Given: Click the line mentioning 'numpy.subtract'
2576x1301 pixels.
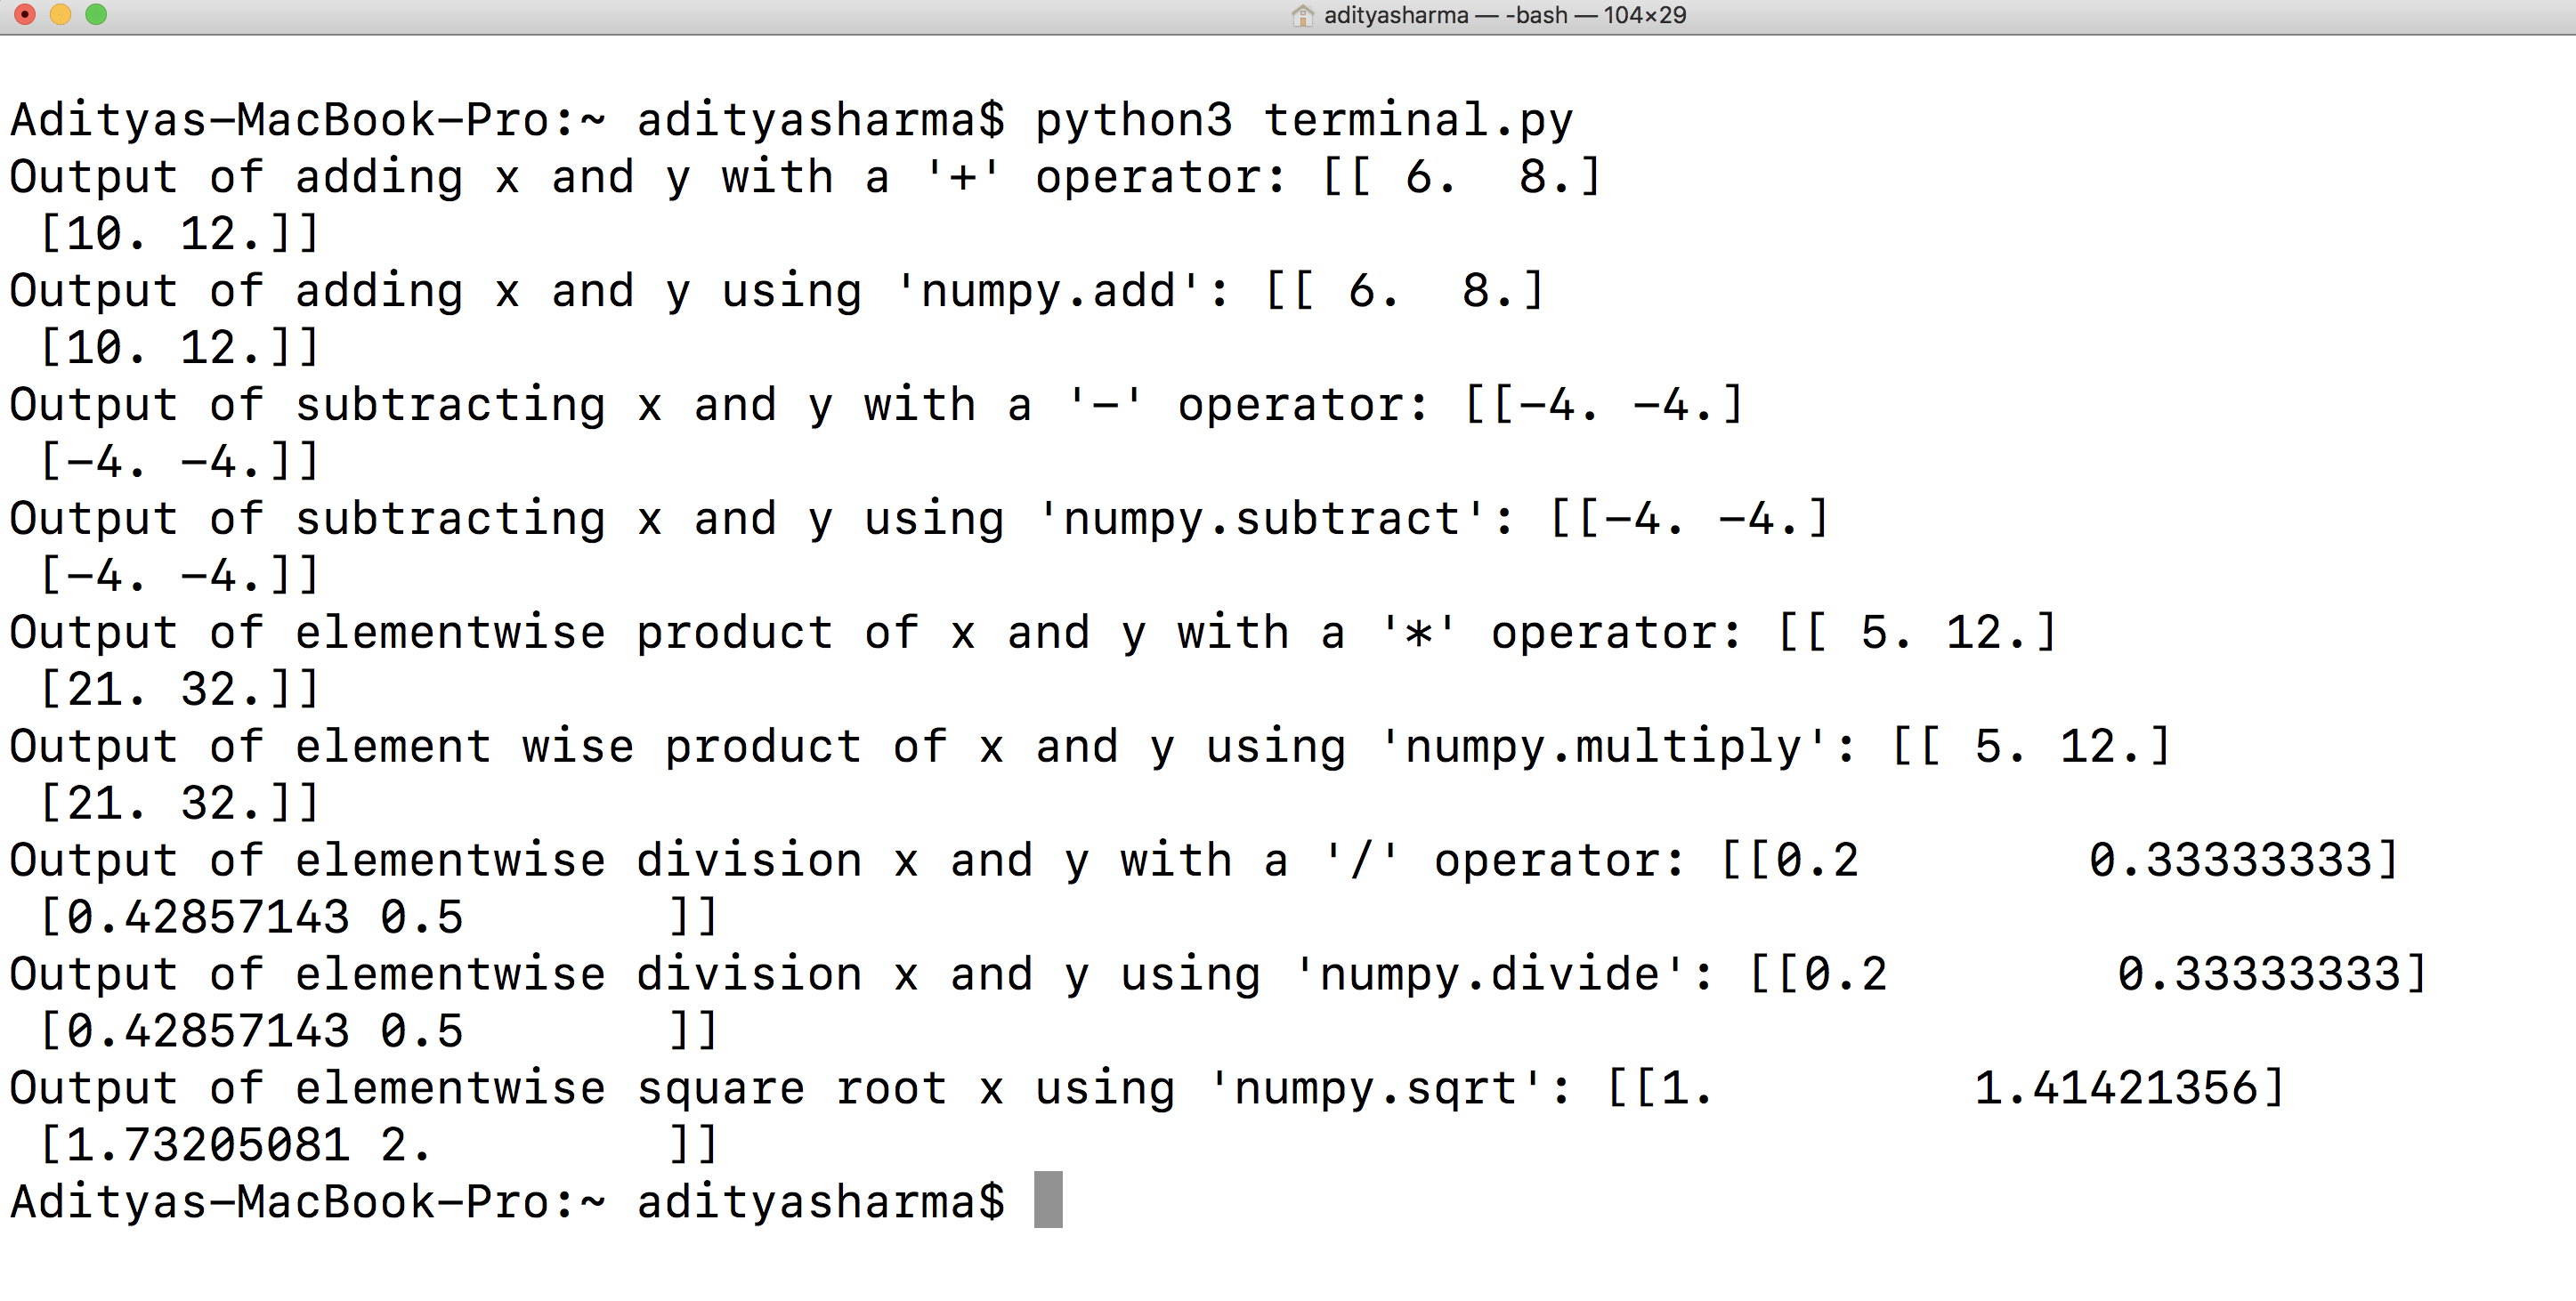Looking at the screenshot, I should (919, 520).
